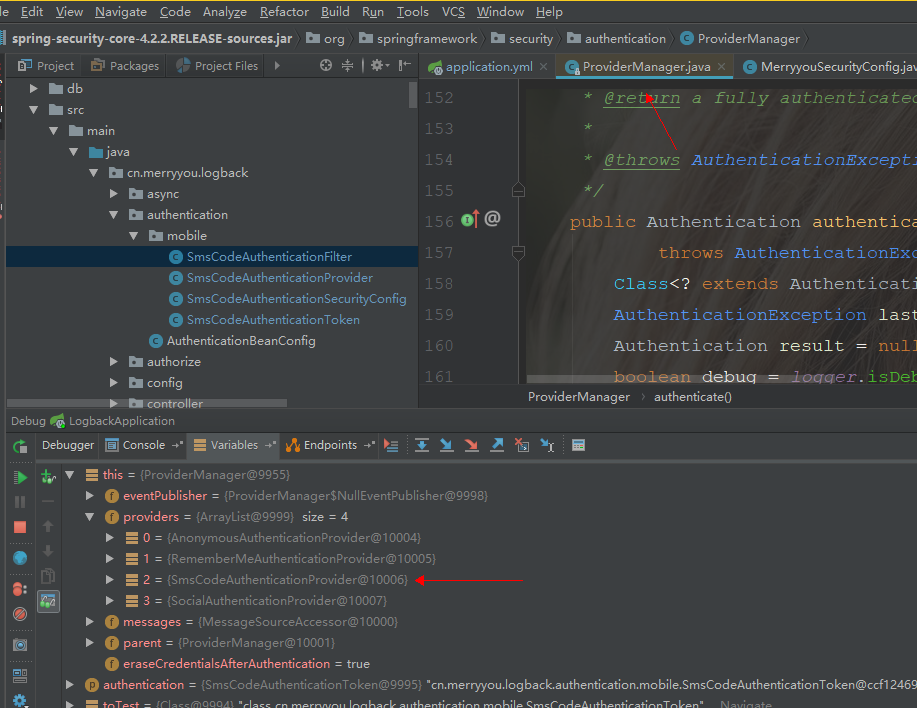Click Run to Cursor icon
The image size is (917, 708).
[x=547, y=445]
